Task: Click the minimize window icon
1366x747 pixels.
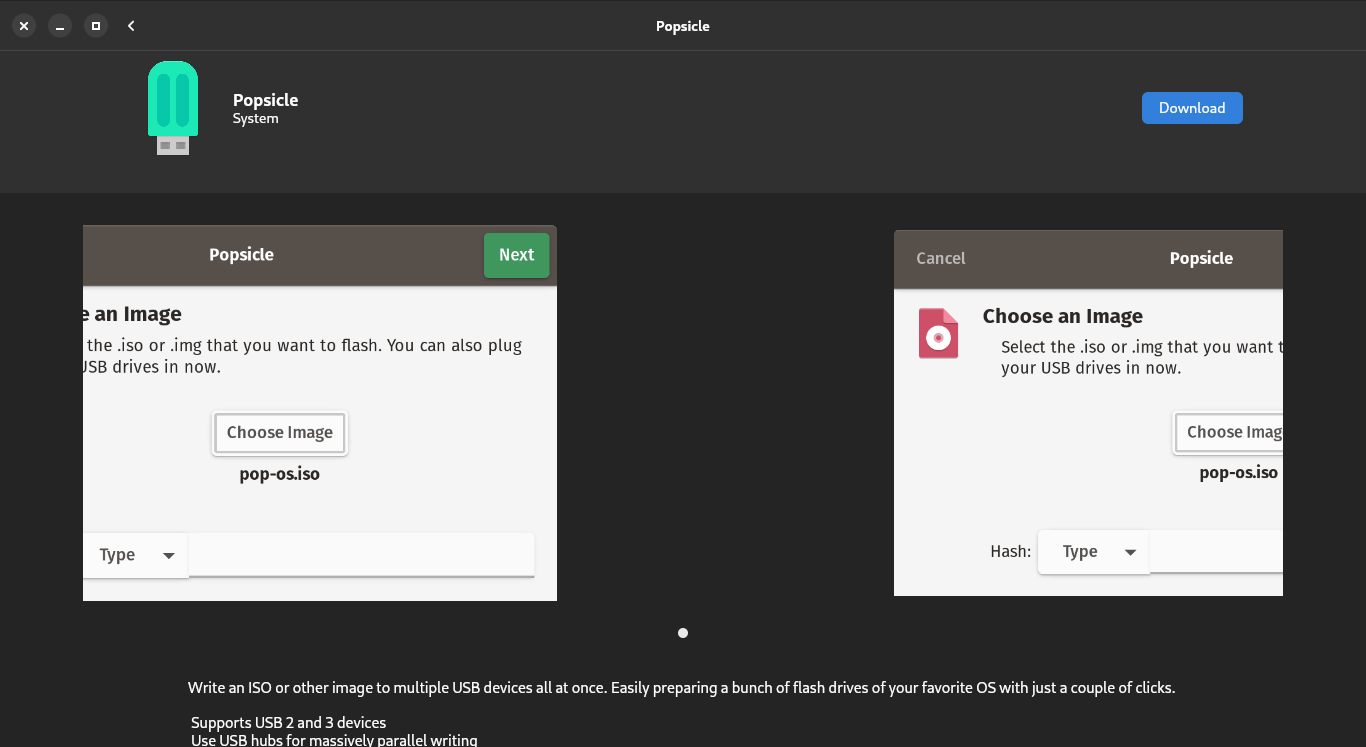Action: (59, 25)
